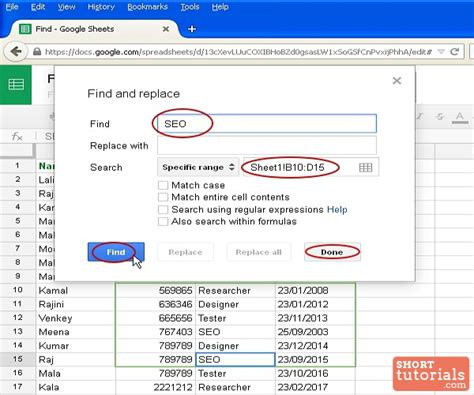Enable Search using regular expressions checkbox

click(163, 210)
